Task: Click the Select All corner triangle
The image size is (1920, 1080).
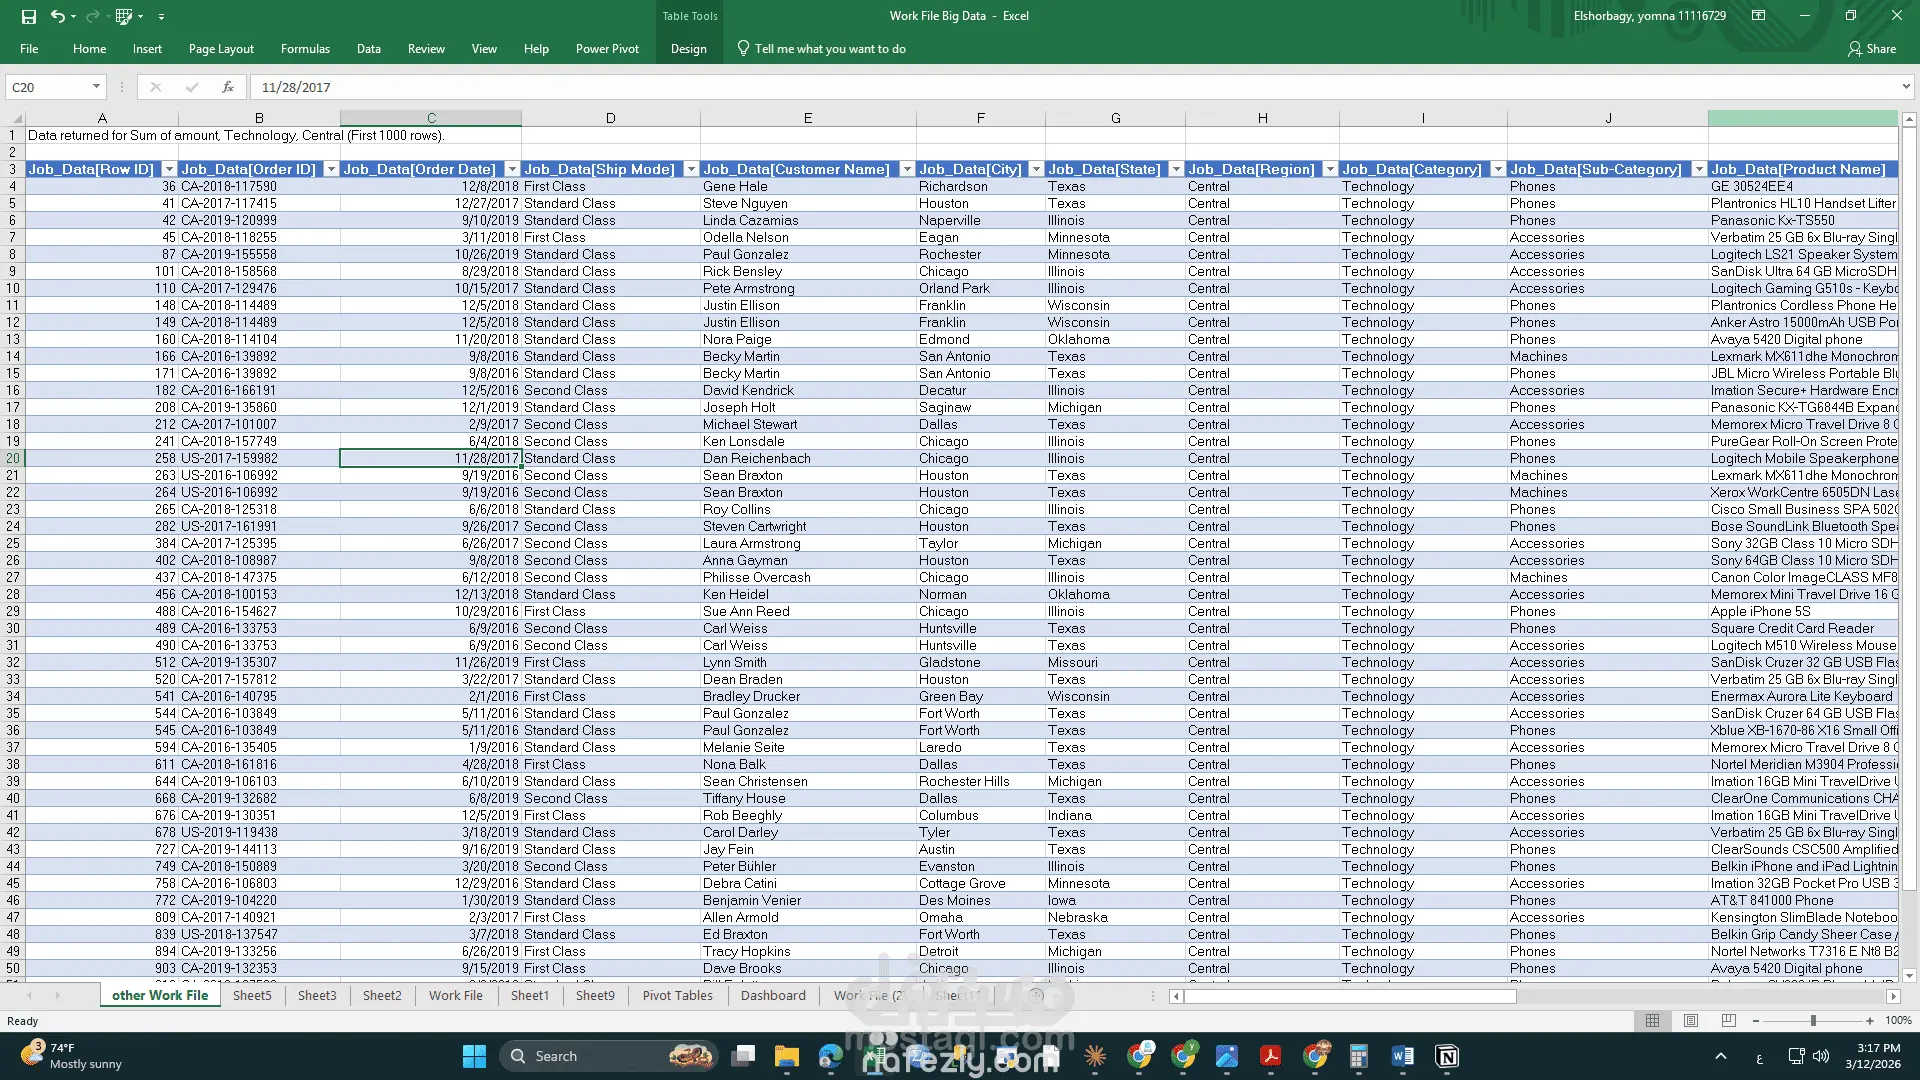Action: (x=15, y=118)
